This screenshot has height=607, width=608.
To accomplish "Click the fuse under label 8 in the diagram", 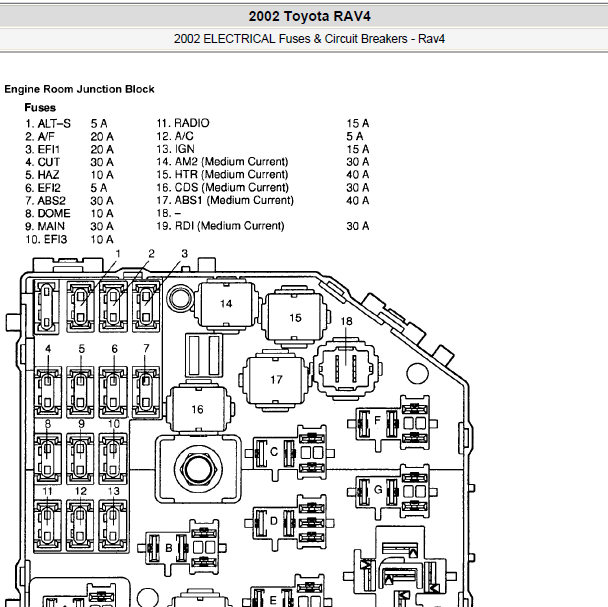I will click(x=48, y=459).
